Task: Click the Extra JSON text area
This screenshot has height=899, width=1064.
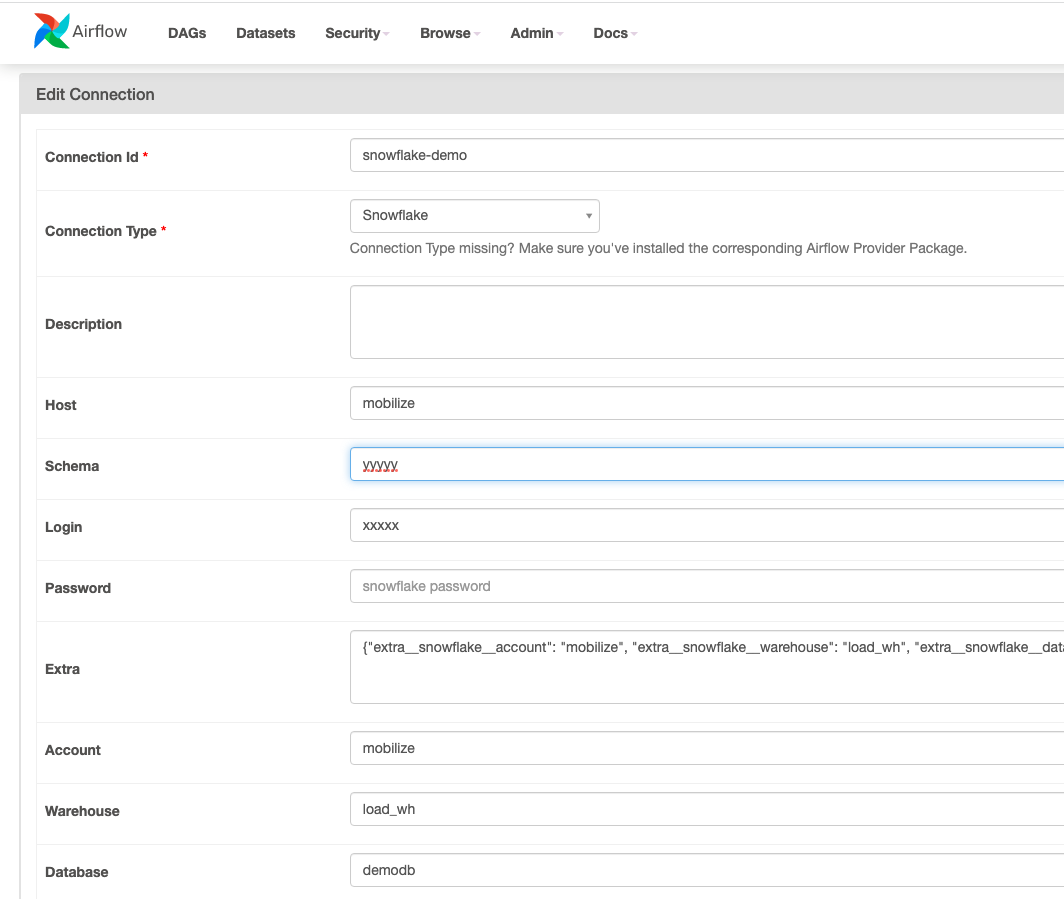Action: pos(707,667)
